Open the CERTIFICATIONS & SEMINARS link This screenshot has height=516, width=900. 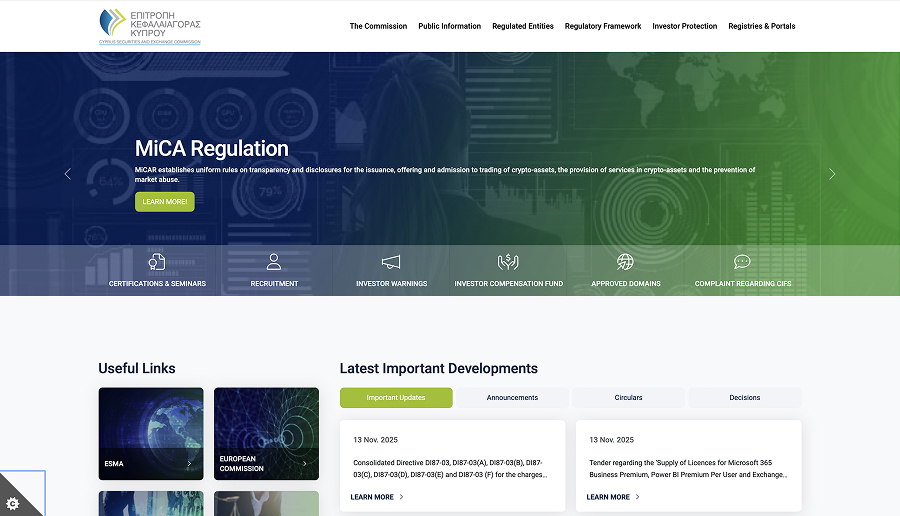coord(157,284)
